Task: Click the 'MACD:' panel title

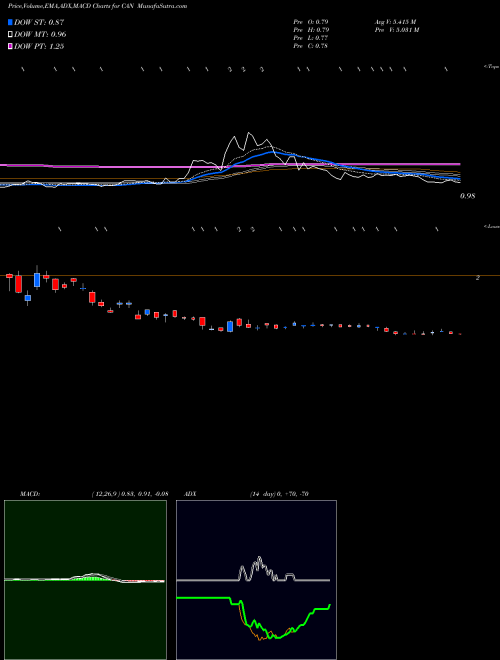Action: tap(30, 494)
